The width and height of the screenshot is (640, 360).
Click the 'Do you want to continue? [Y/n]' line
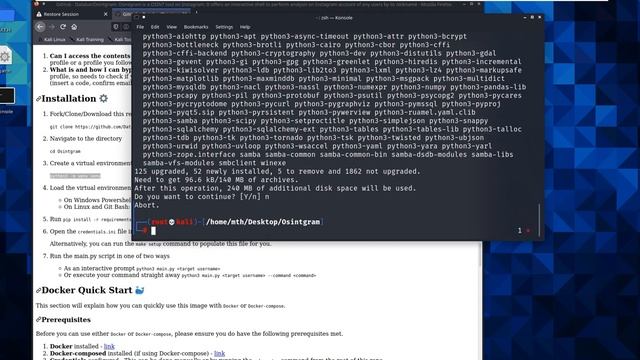(202, 197)
